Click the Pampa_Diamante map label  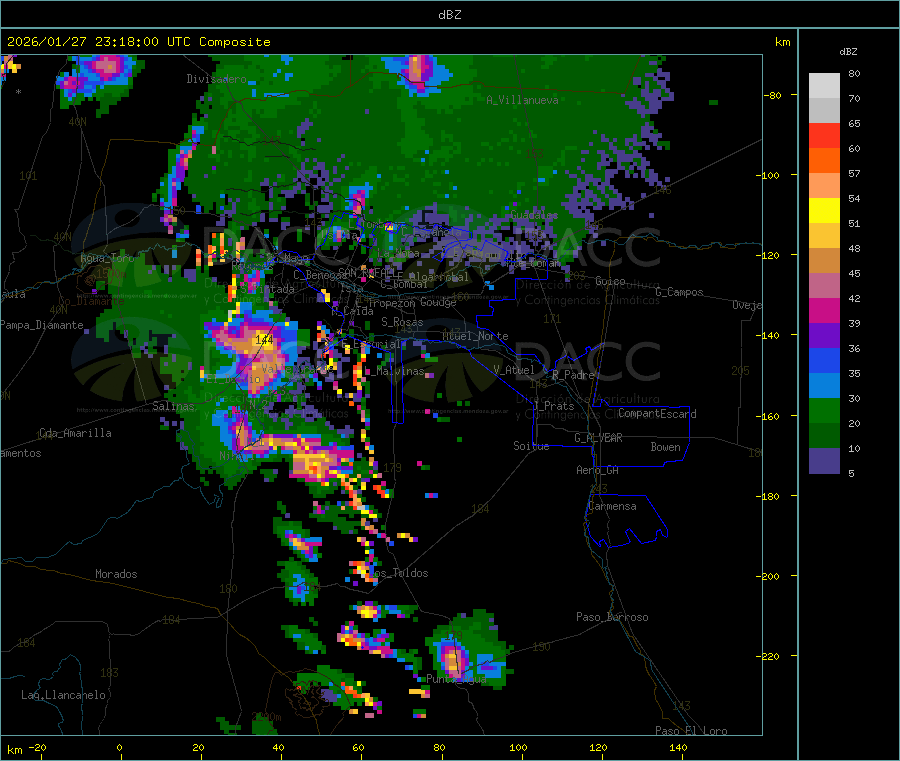(x=42, y=325)
